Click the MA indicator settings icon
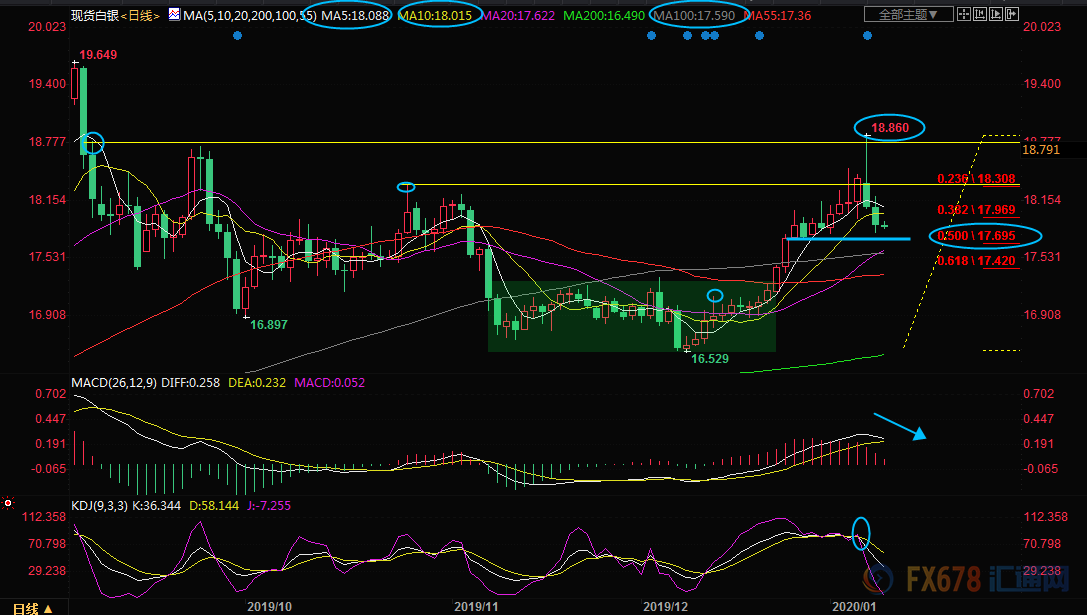1087x615 pixels. 174,16
